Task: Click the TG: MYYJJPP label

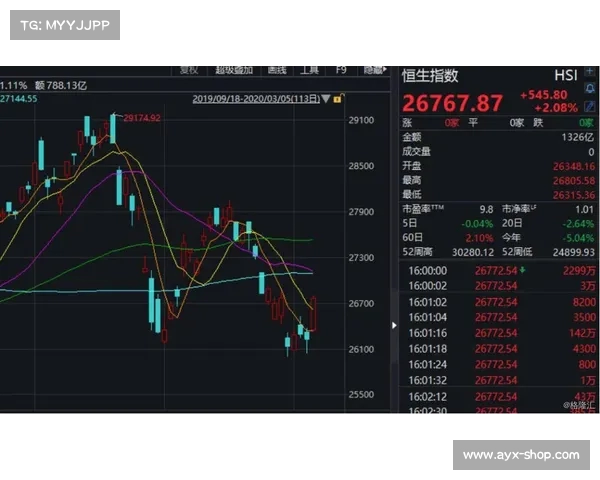Action: coord(64,25)
